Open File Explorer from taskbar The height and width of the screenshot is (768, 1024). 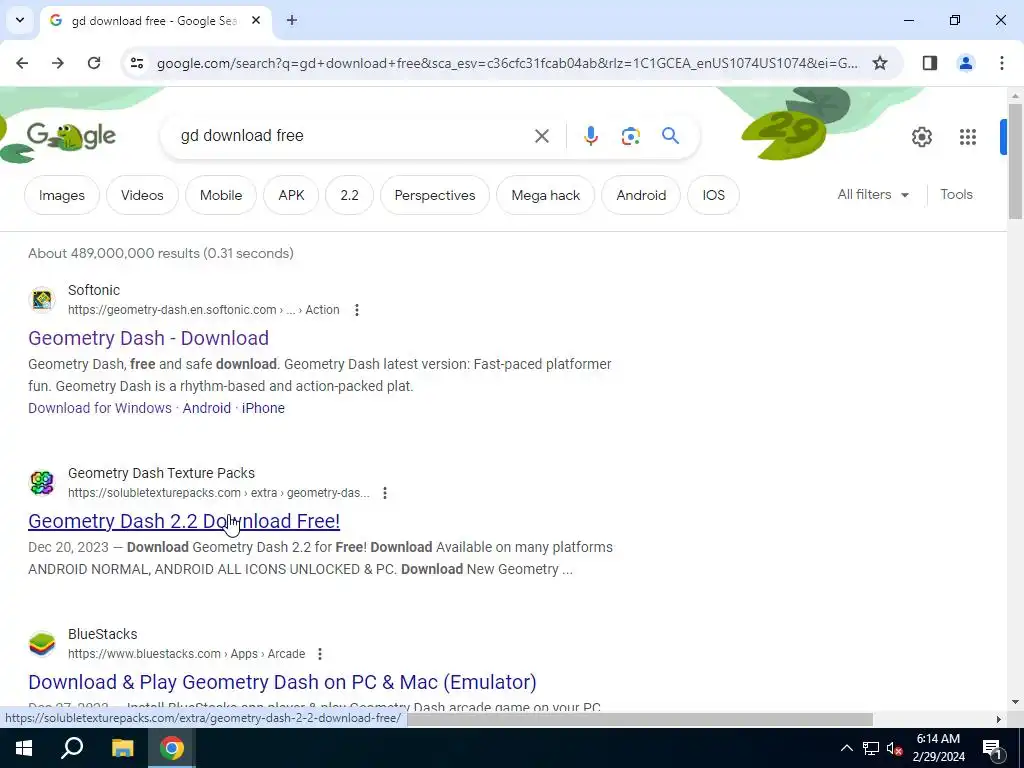pyautogui.click(x=122, y=748)
